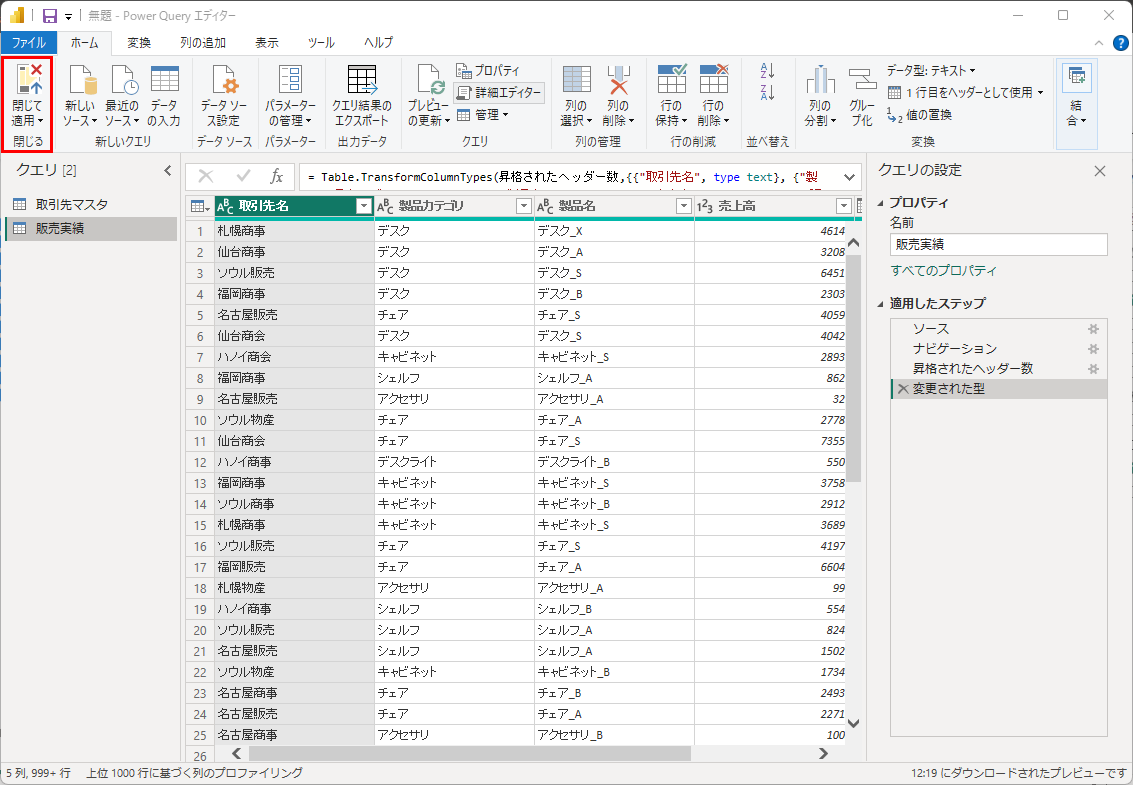Switch to the 変換 tab
The image size is (1133, 785).
(x=139, y=43)
